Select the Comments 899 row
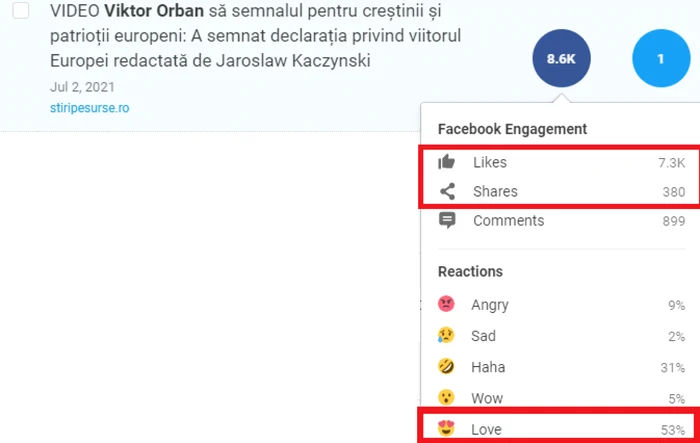700x443 pixels. click(561, 221)
